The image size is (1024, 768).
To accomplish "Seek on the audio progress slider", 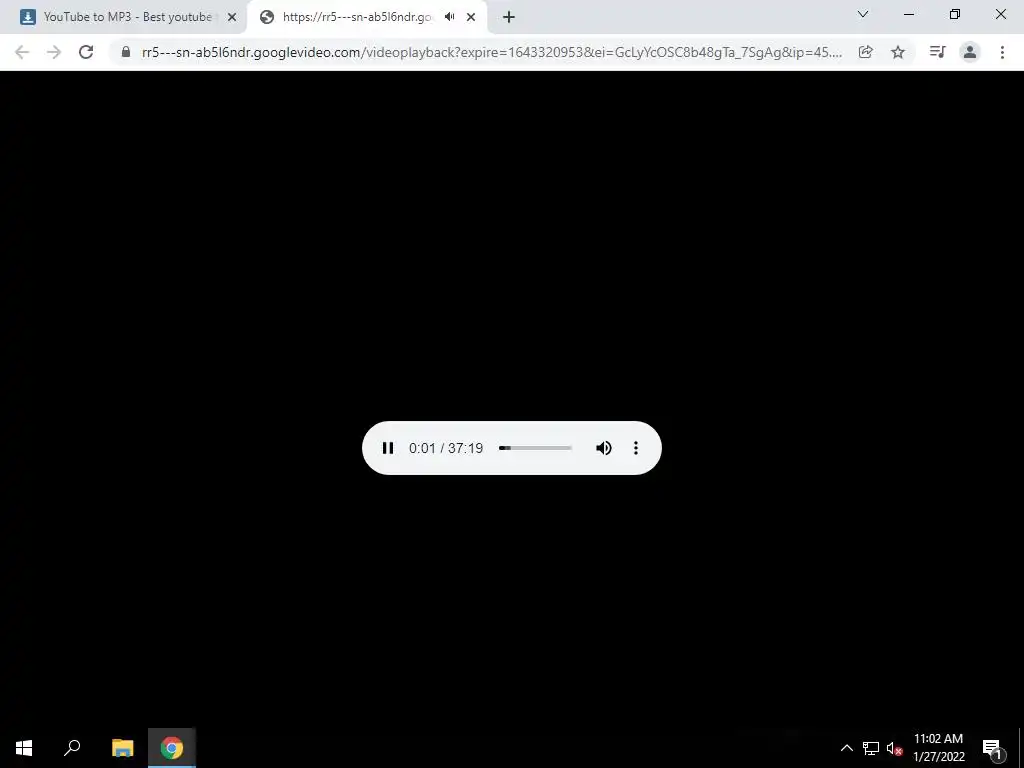I will 536,448.
